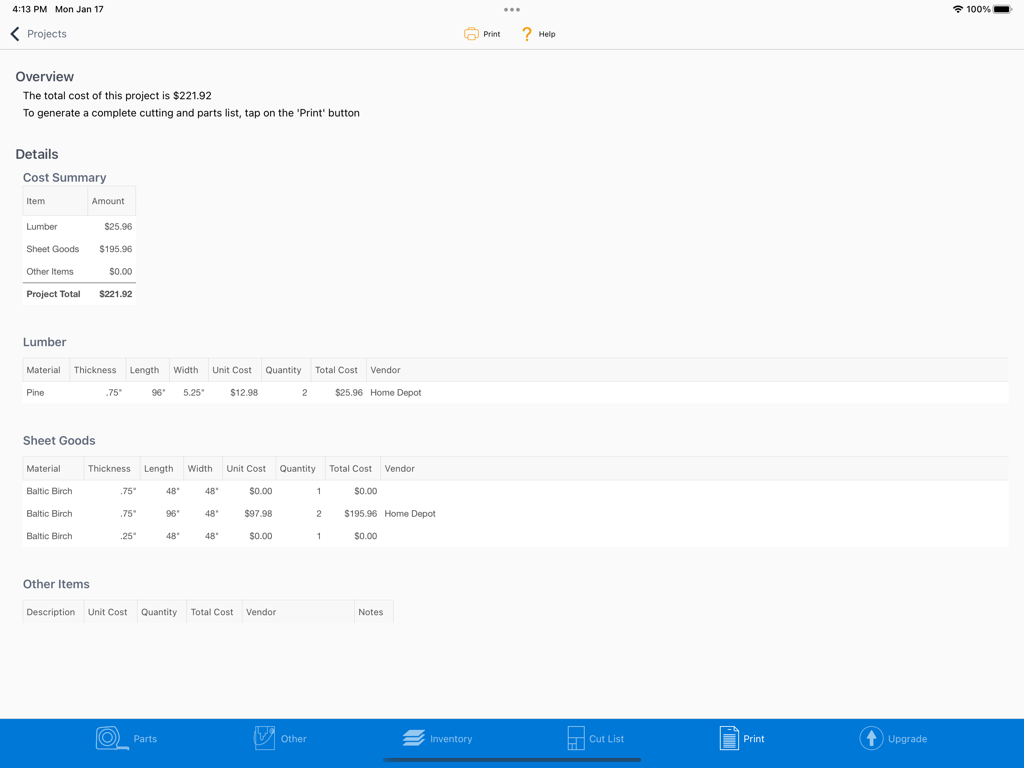
Task: Switch to the Inventory tab
Action: click(x=438, y=738)
